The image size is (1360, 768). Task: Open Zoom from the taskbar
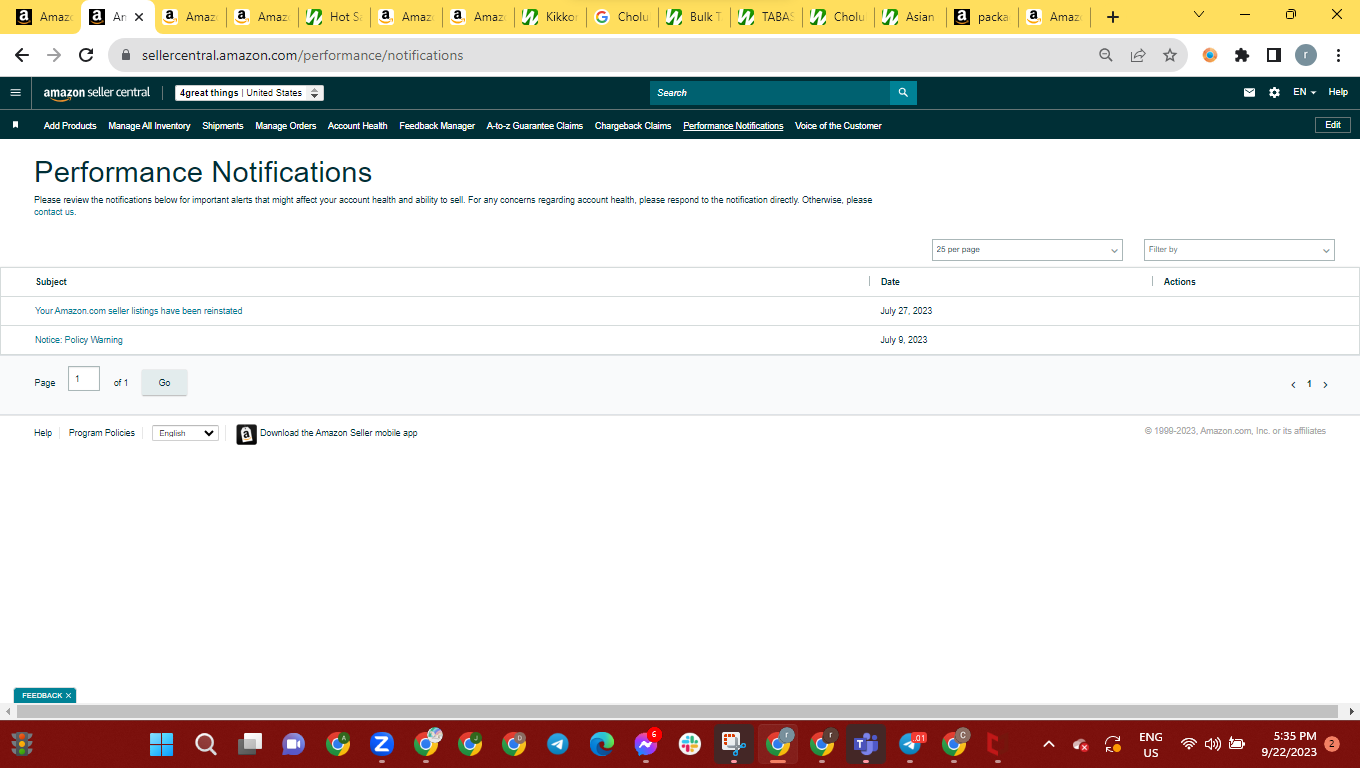coord(381,744)
